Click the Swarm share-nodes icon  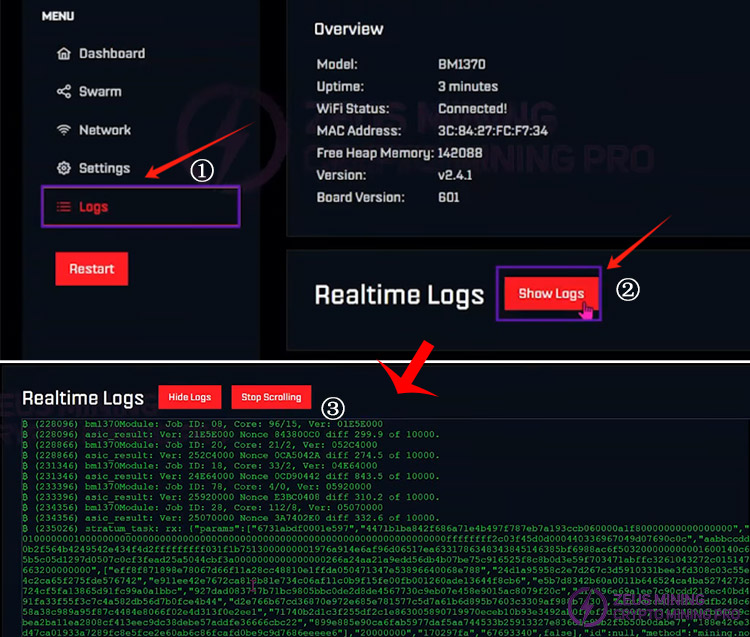(x=64, y=91)
